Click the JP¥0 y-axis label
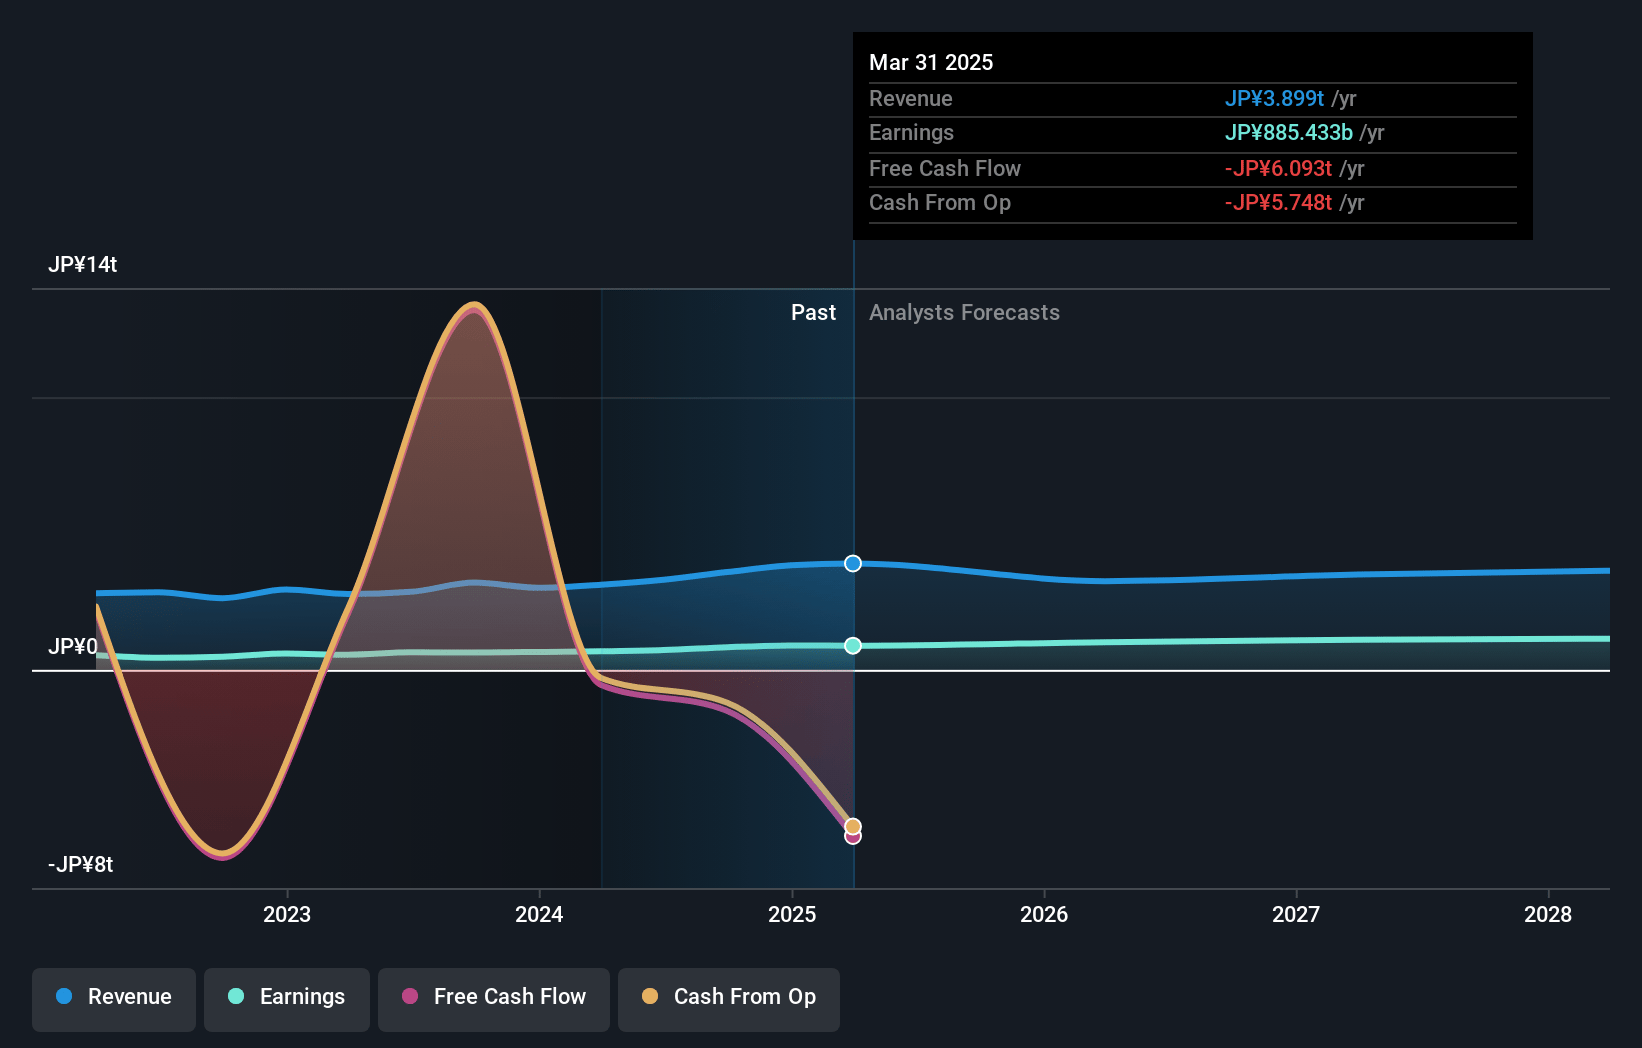Viewport: 1642px width, 1048px height. point(73,646)
